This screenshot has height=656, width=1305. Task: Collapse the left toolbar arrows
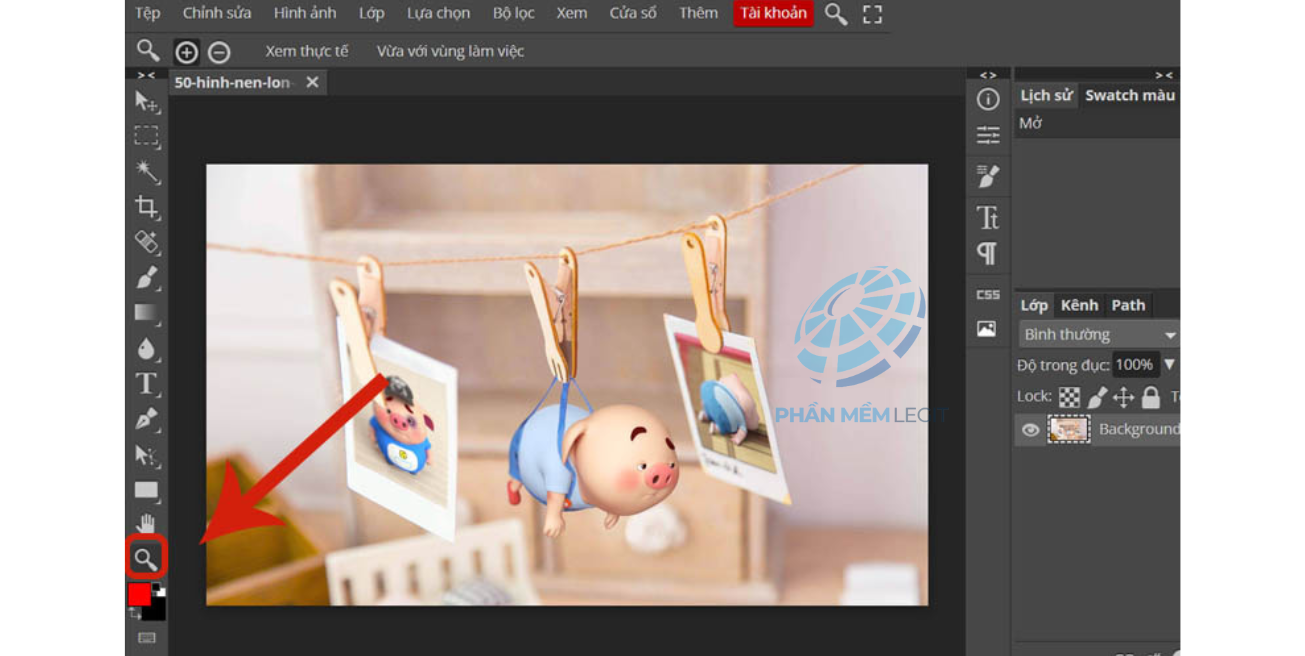pos(146,75)
